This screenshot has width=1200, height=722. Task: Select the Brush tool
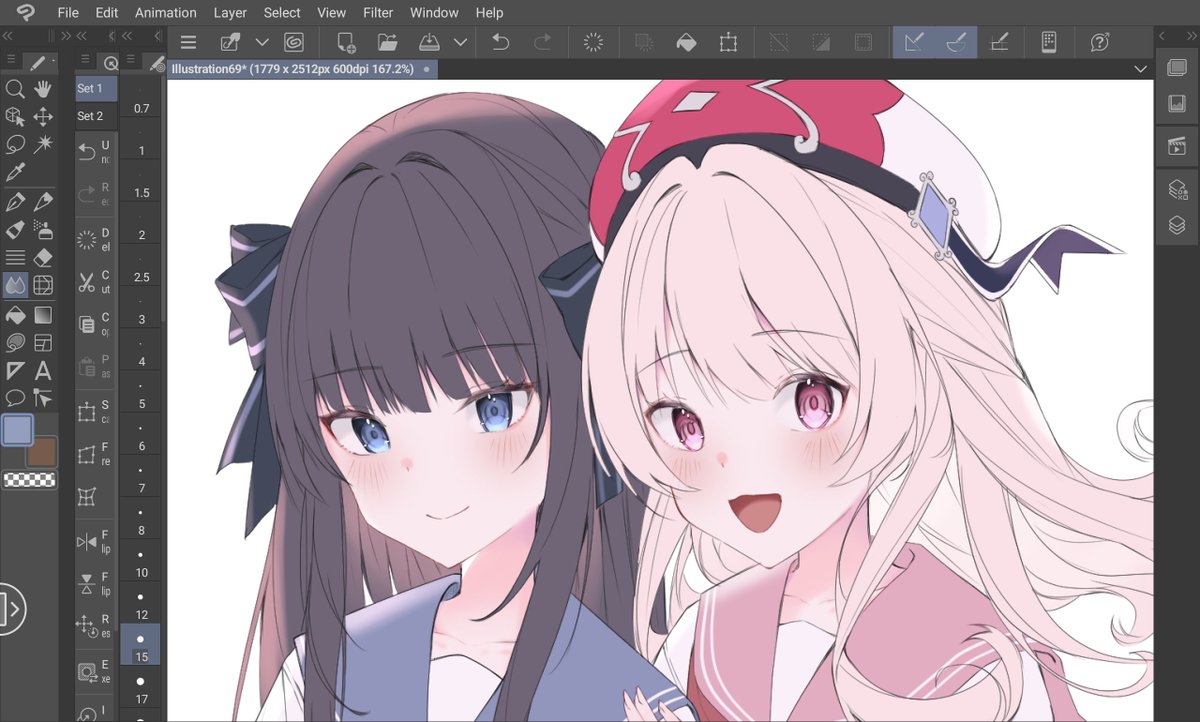[15, 230]
